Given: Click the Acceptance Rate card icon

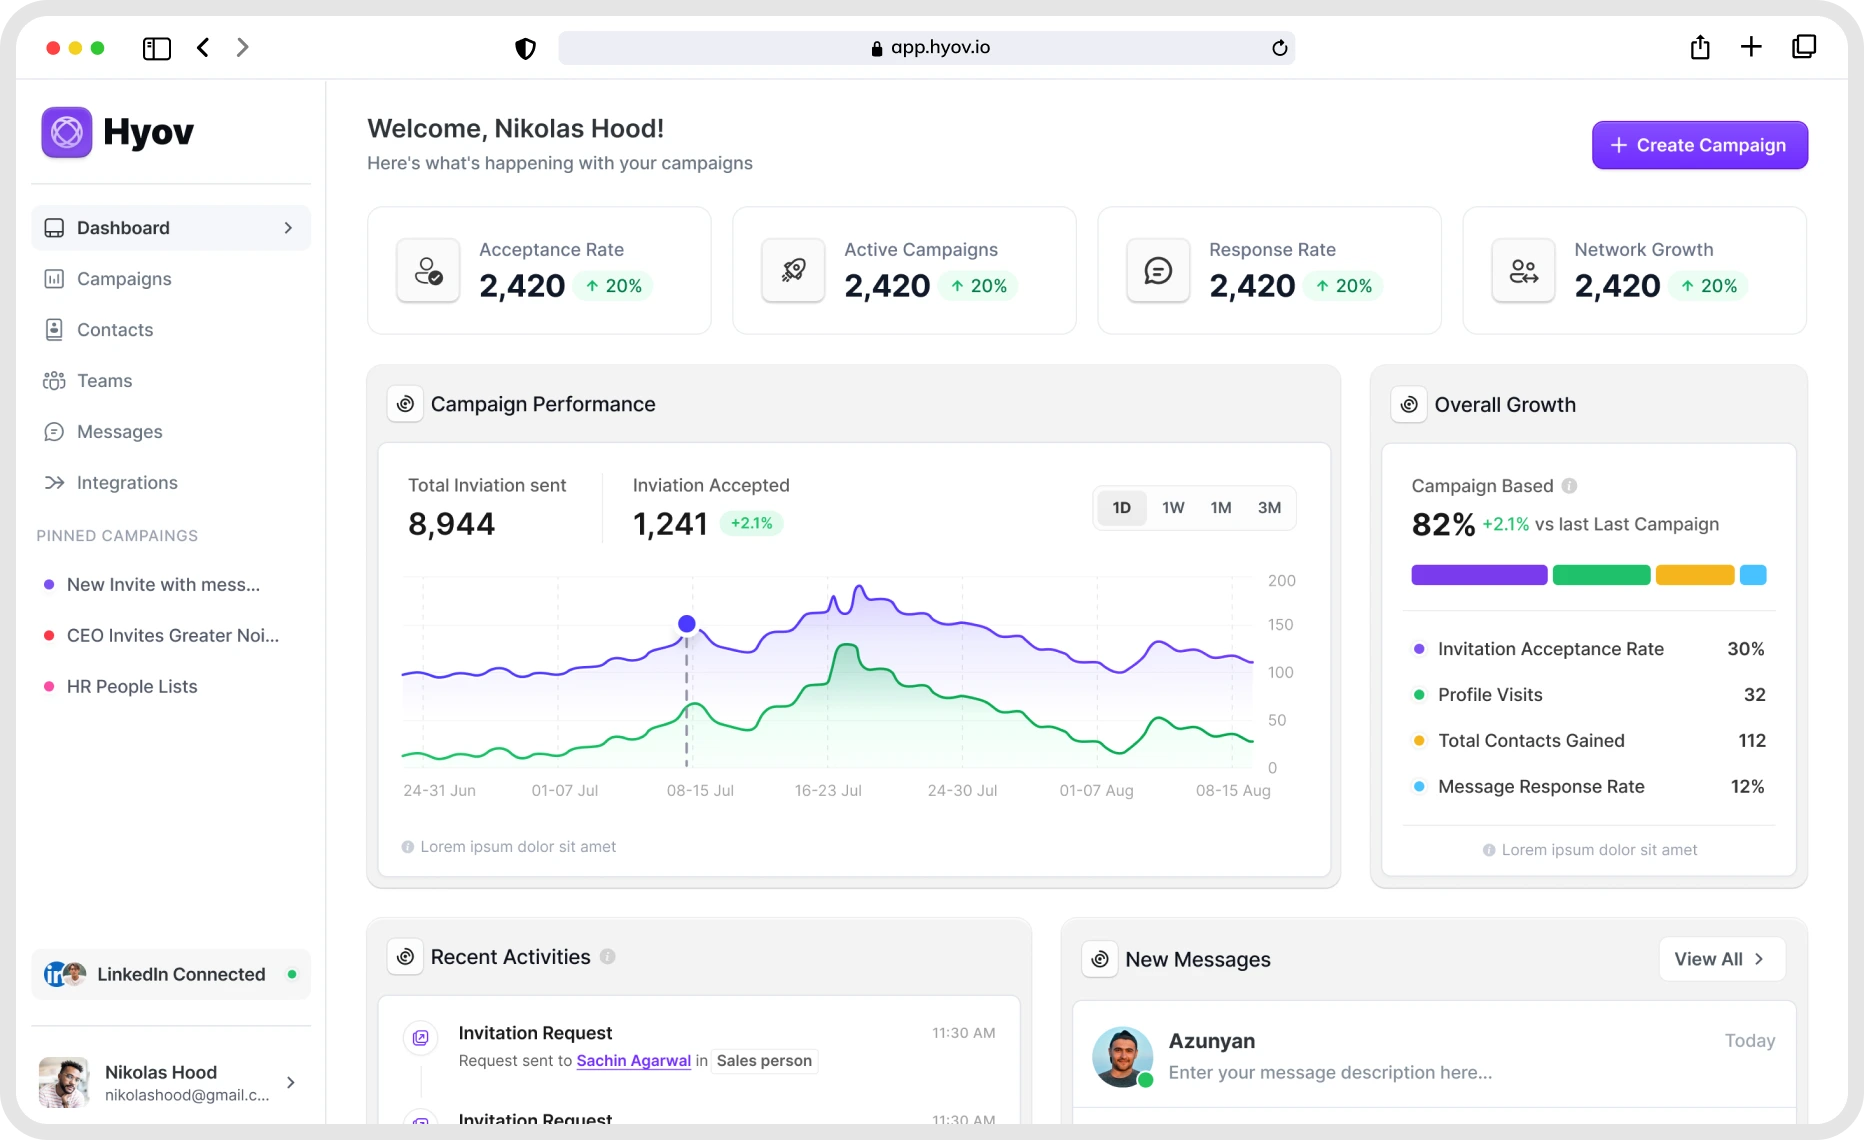Looking at the screenshot, I should pos(428,270).
